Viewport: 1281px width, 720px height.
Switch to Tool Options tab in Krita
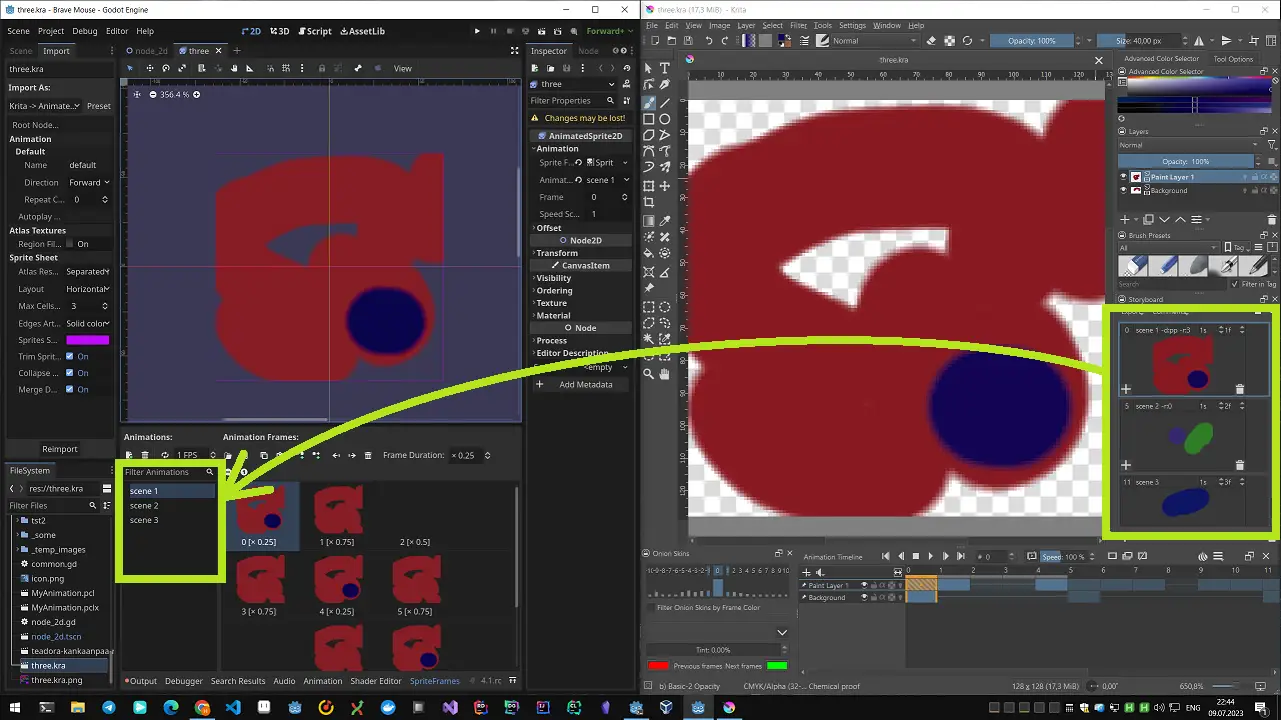point(1233,59)
